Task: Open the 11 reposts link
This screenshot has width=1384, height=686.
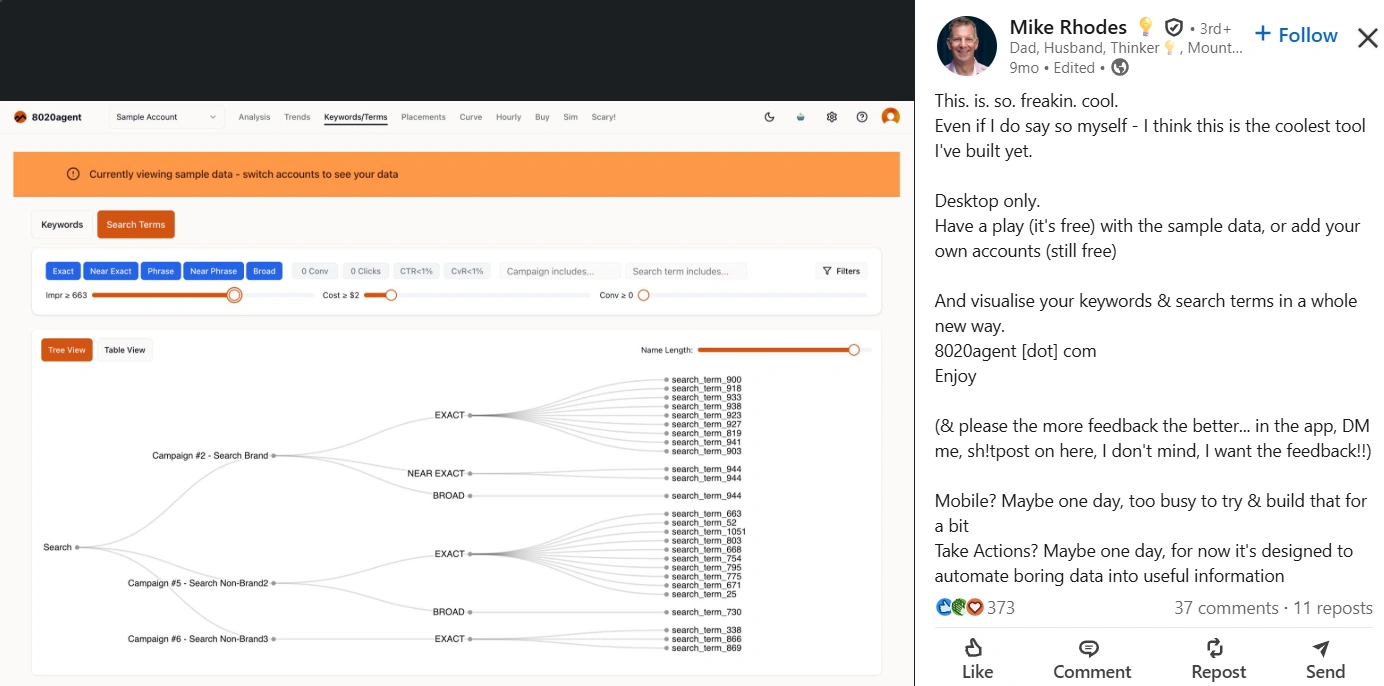Action: (x=1333, y=607)
